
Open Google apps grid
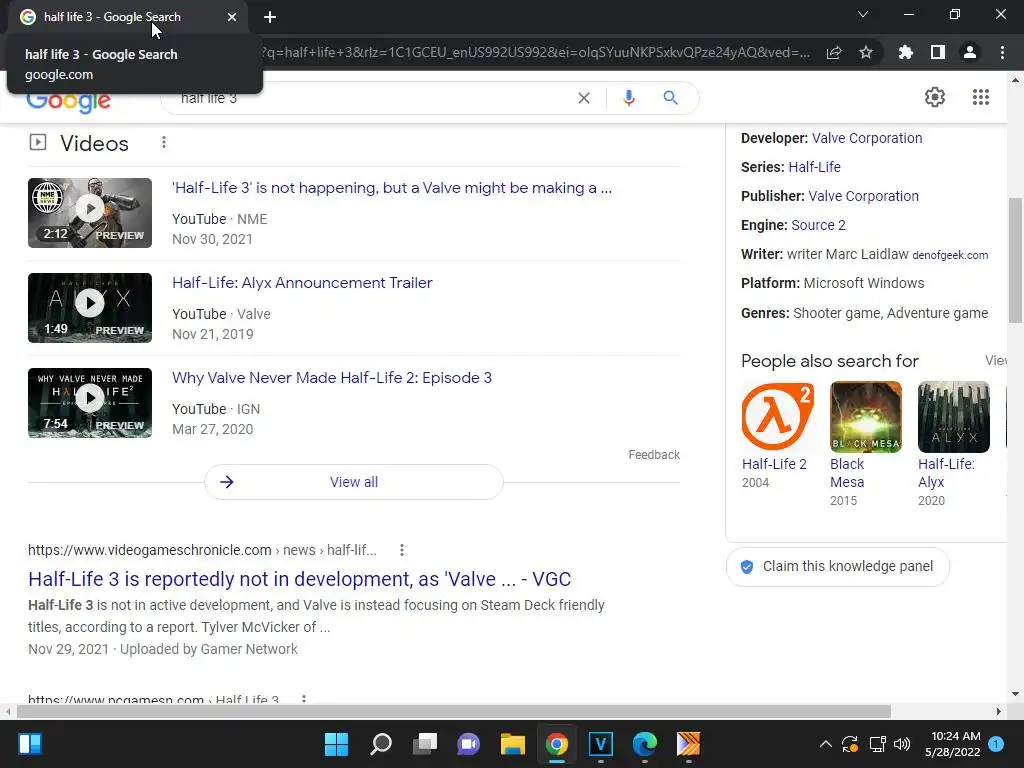980,97
